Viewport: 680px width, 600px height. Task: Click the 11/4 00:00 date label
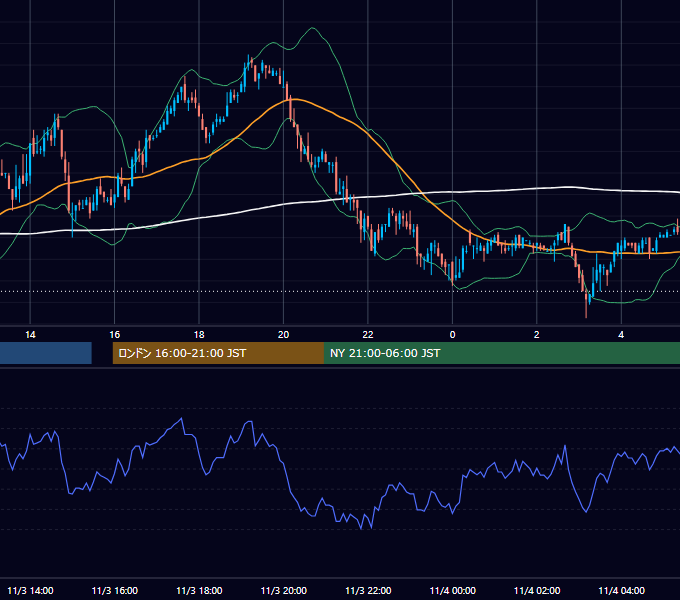click(x=452, y=590)
